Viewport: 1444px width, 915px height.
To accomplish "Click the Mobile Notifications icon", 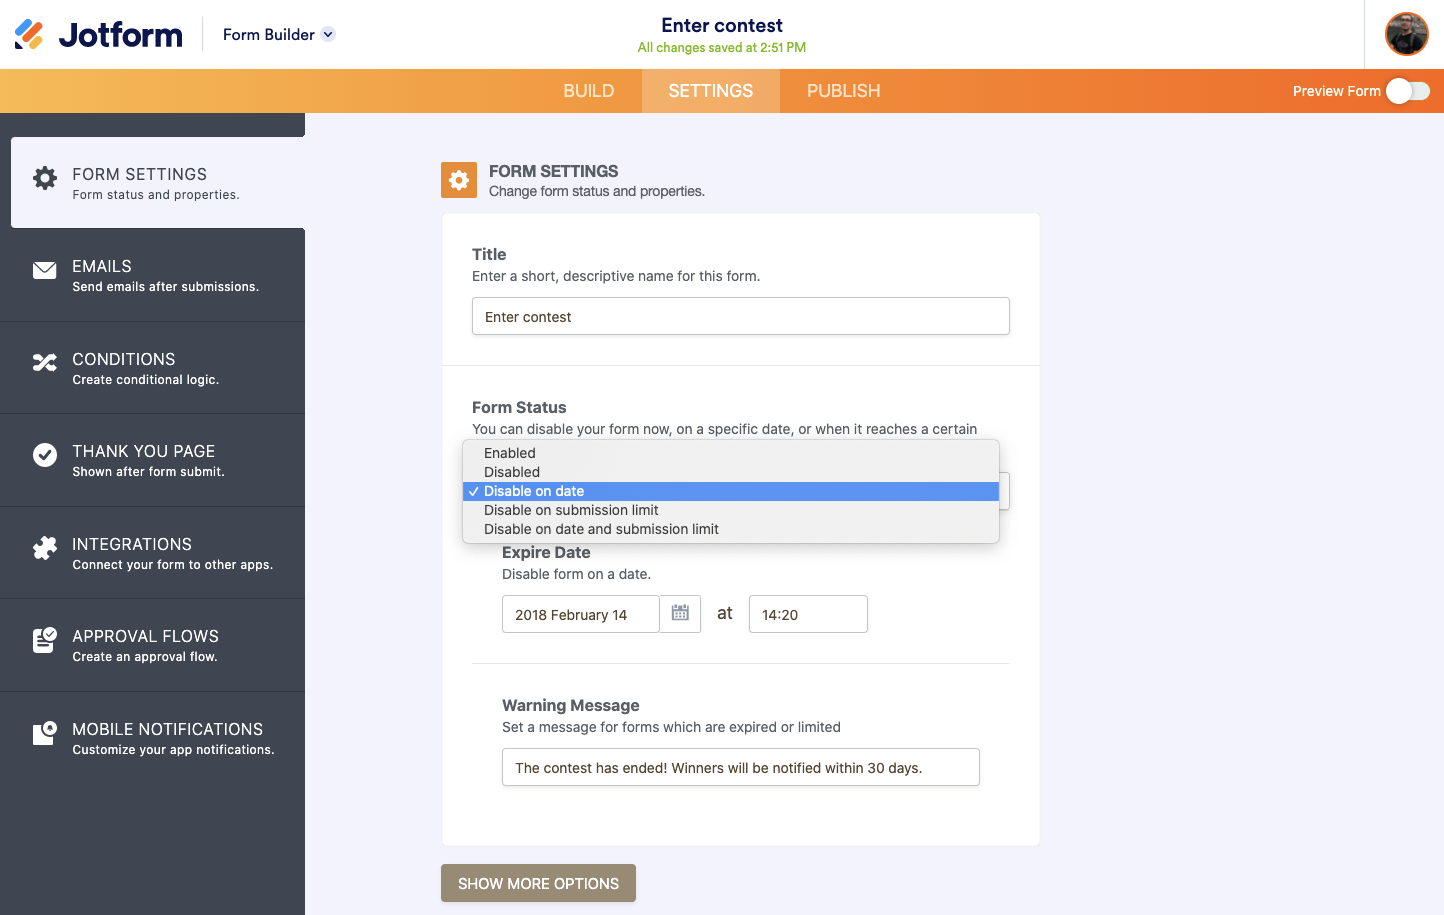I will pos(44,733).
